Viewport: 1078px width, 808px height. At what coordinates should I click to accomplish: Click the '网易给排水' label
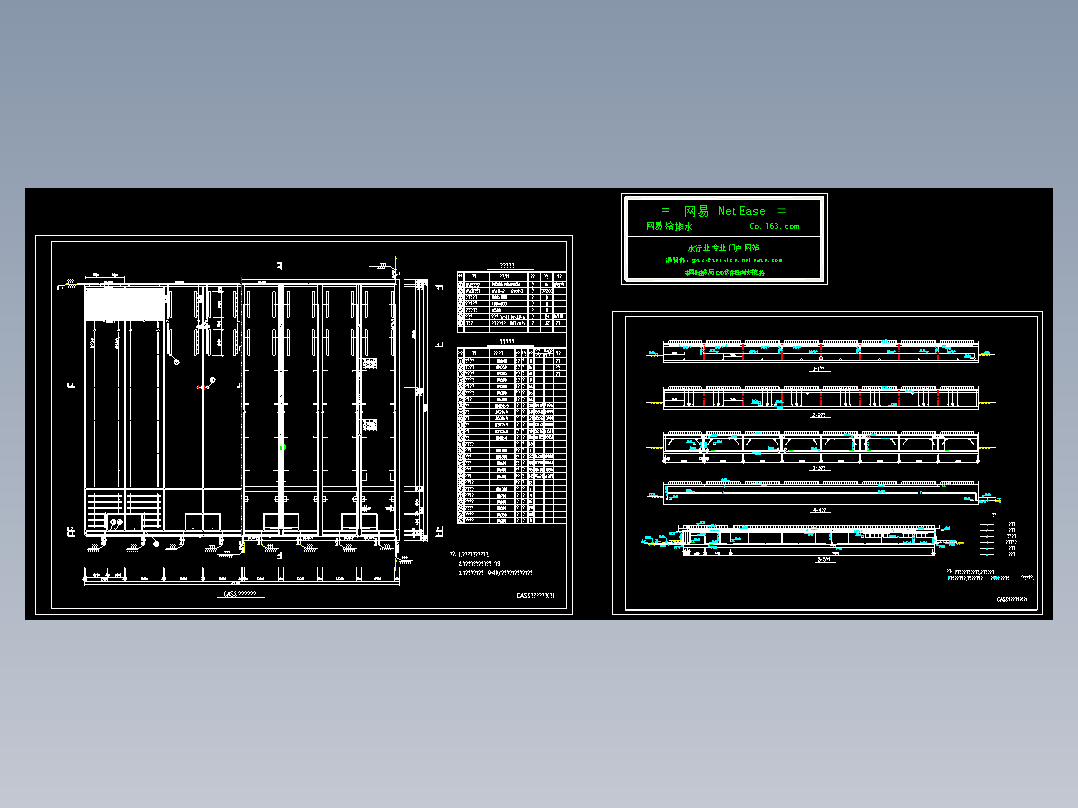coord(669,226)
